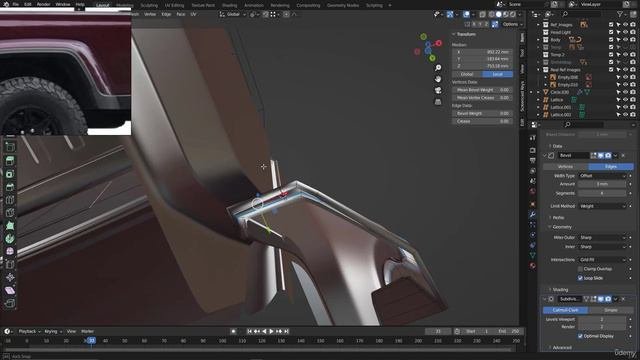Toggle the Body collection exclude checkbox
Image resolution: width=640 pixels, height=360 pixels.
(611, 40)
